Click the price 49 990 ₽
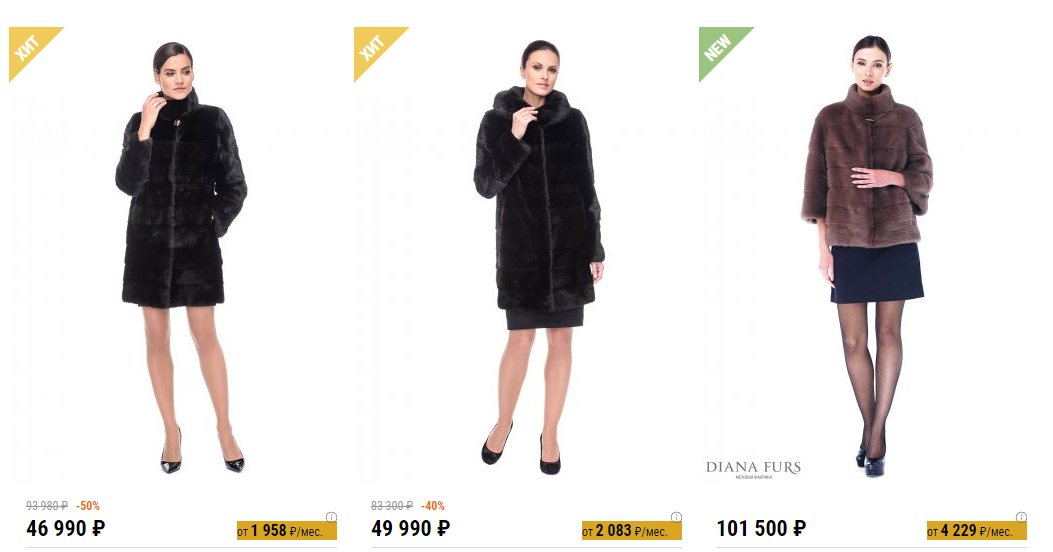This screenshot has height=552, width=1053. click(411, 528)
